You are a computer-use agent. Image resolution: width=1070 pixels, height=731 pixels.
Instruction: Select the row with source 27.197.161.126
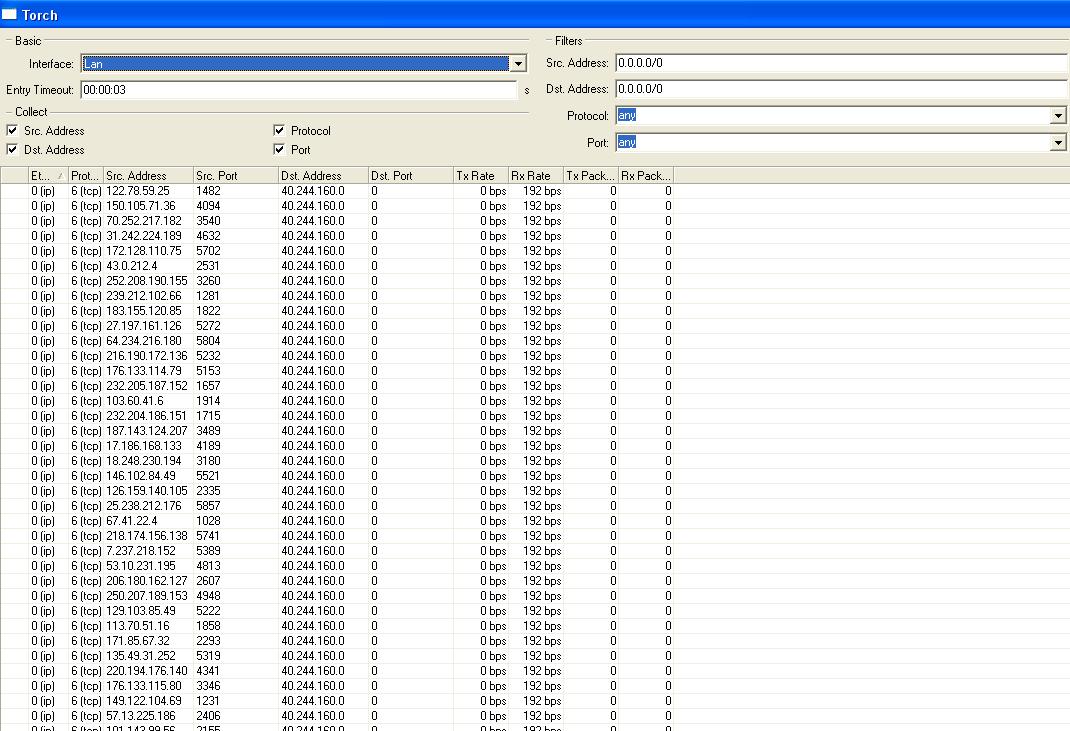coord(337,326)
